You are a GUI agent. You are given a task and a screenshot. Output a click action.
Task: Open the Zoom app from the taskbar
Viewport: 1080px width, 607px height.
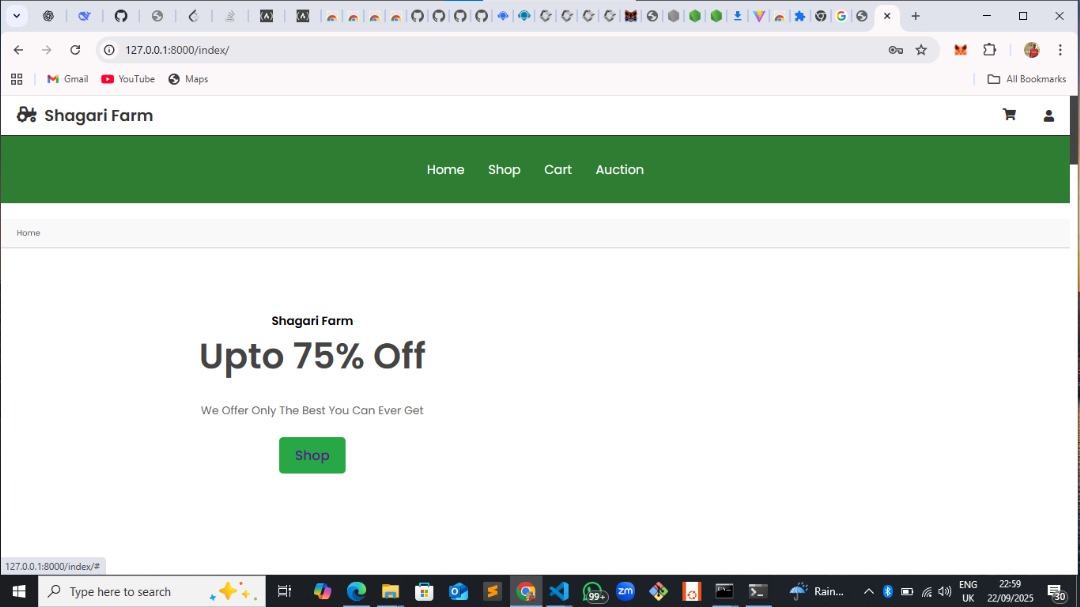click(x=625, y=591)
